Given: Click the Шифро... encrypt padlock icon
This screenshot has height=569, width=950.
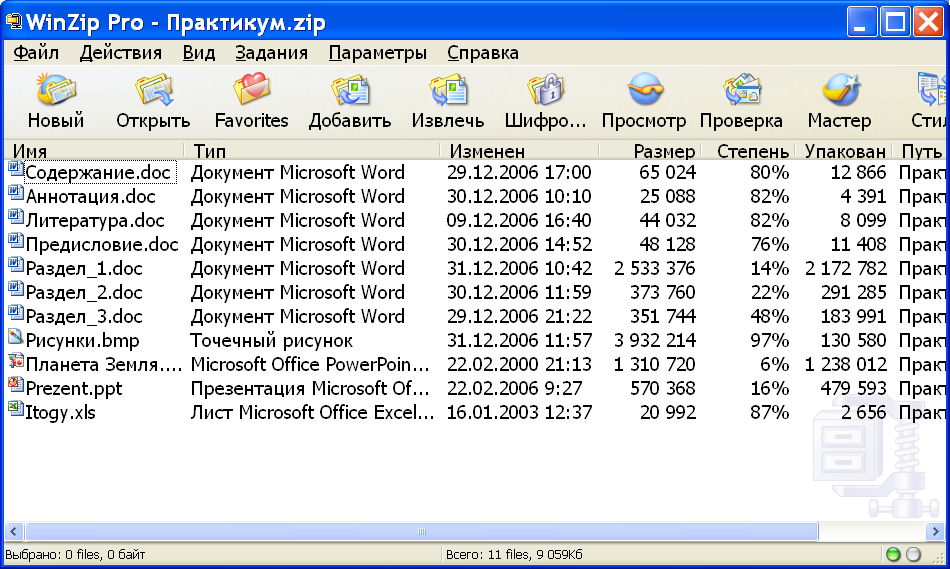Looking at the screenshot, I should click(545, 90).
